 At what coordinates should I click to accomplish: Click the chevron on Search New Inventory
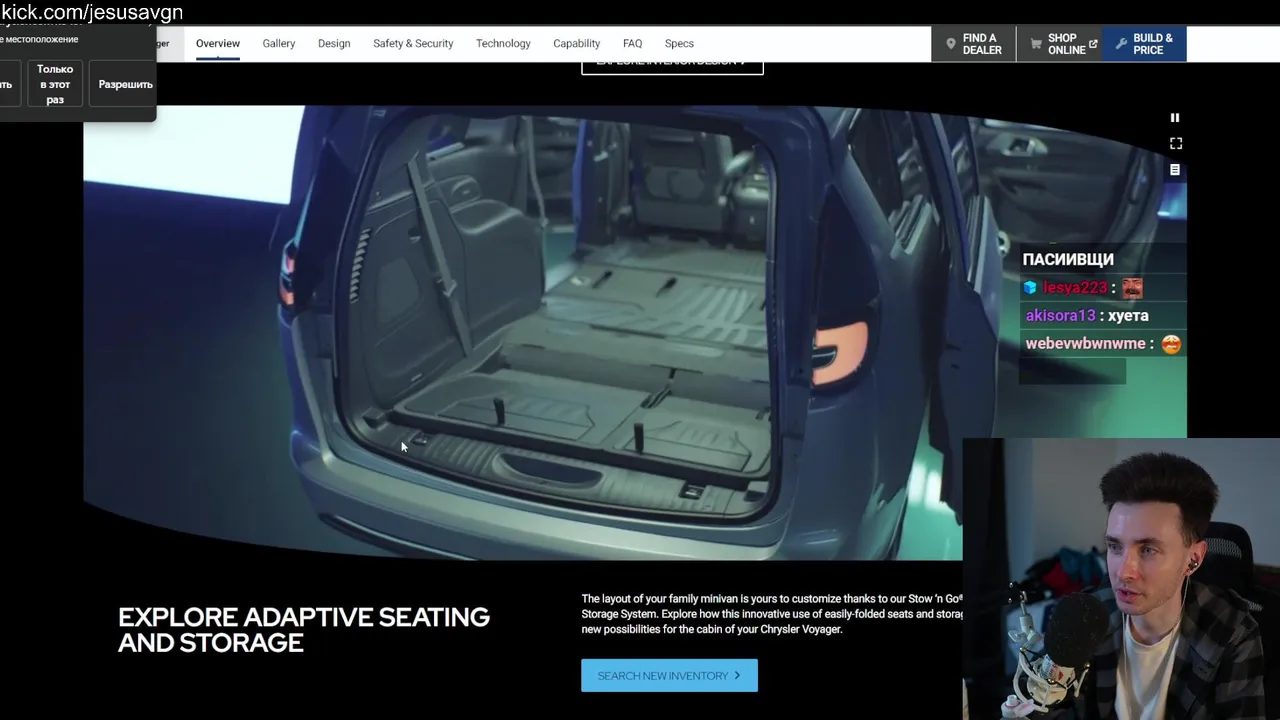point(737,675)
